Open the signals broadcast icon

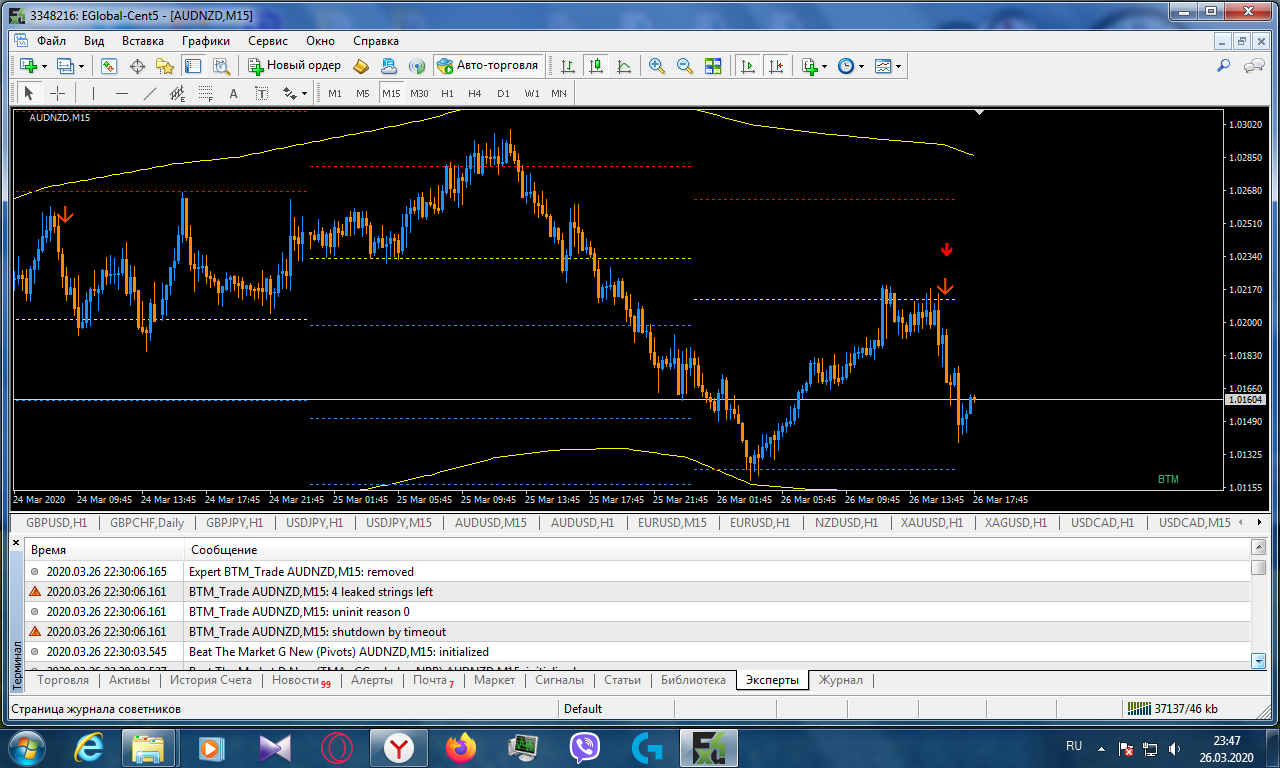(417, 66)
